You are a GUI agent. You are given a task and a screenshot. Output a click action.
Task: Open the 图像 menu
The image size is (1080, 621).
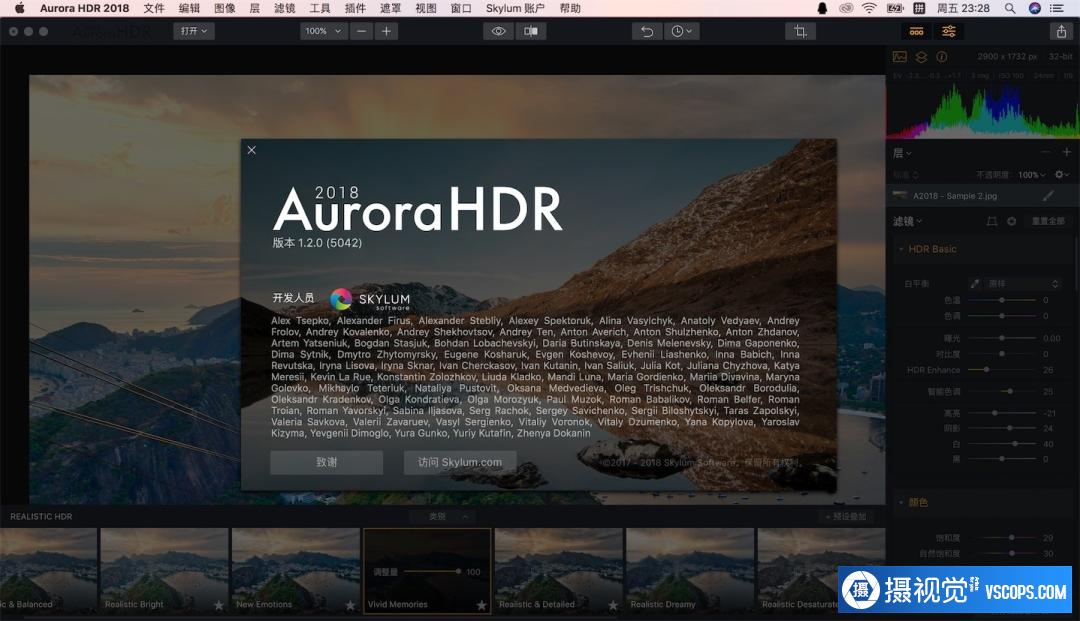[x=225, y=8]
